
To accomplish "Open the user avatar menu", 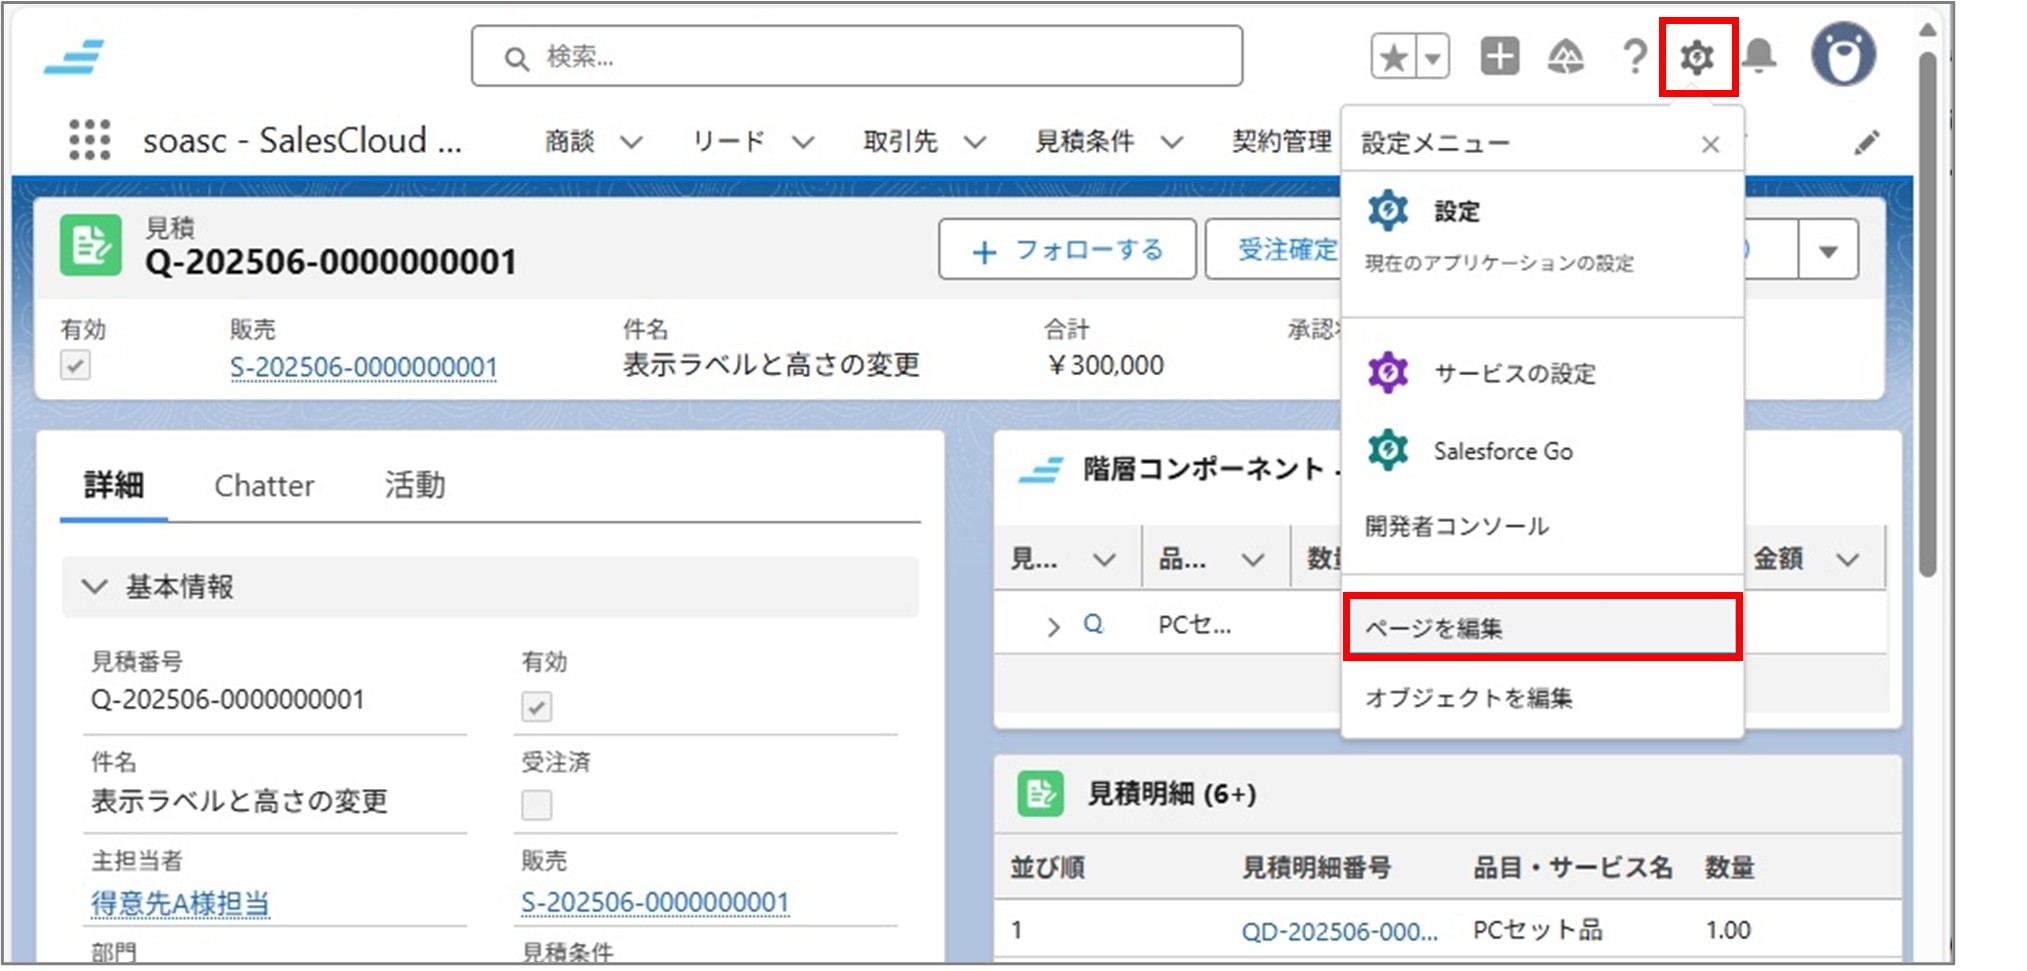I will click(x=1843, y=55).
